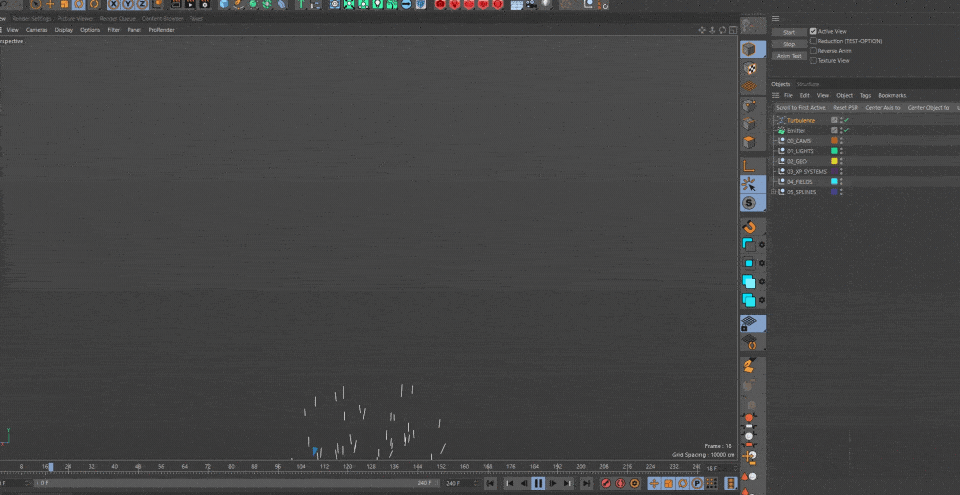Click the camera object icon in toolbar

click(x=531, y=4)
